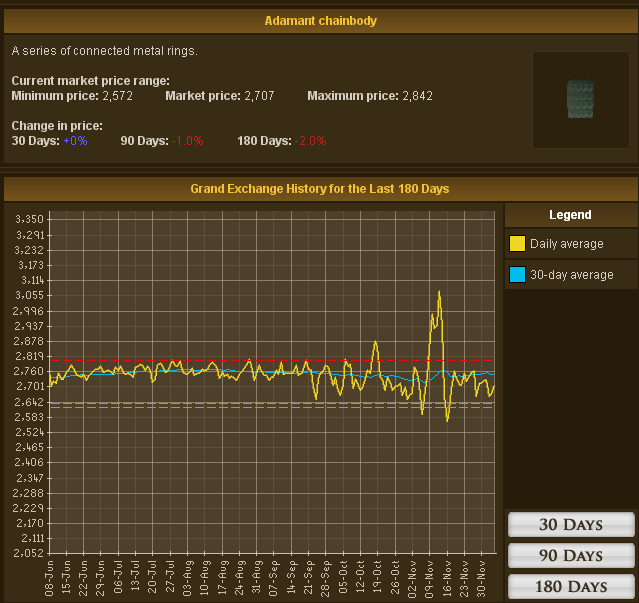Click the Grand Exchange History chart title
The image size is (639, 603).
point(320,189)
